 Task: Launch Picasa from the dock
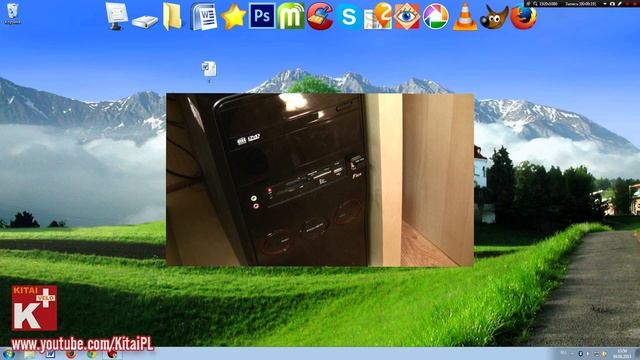(436, 16)
